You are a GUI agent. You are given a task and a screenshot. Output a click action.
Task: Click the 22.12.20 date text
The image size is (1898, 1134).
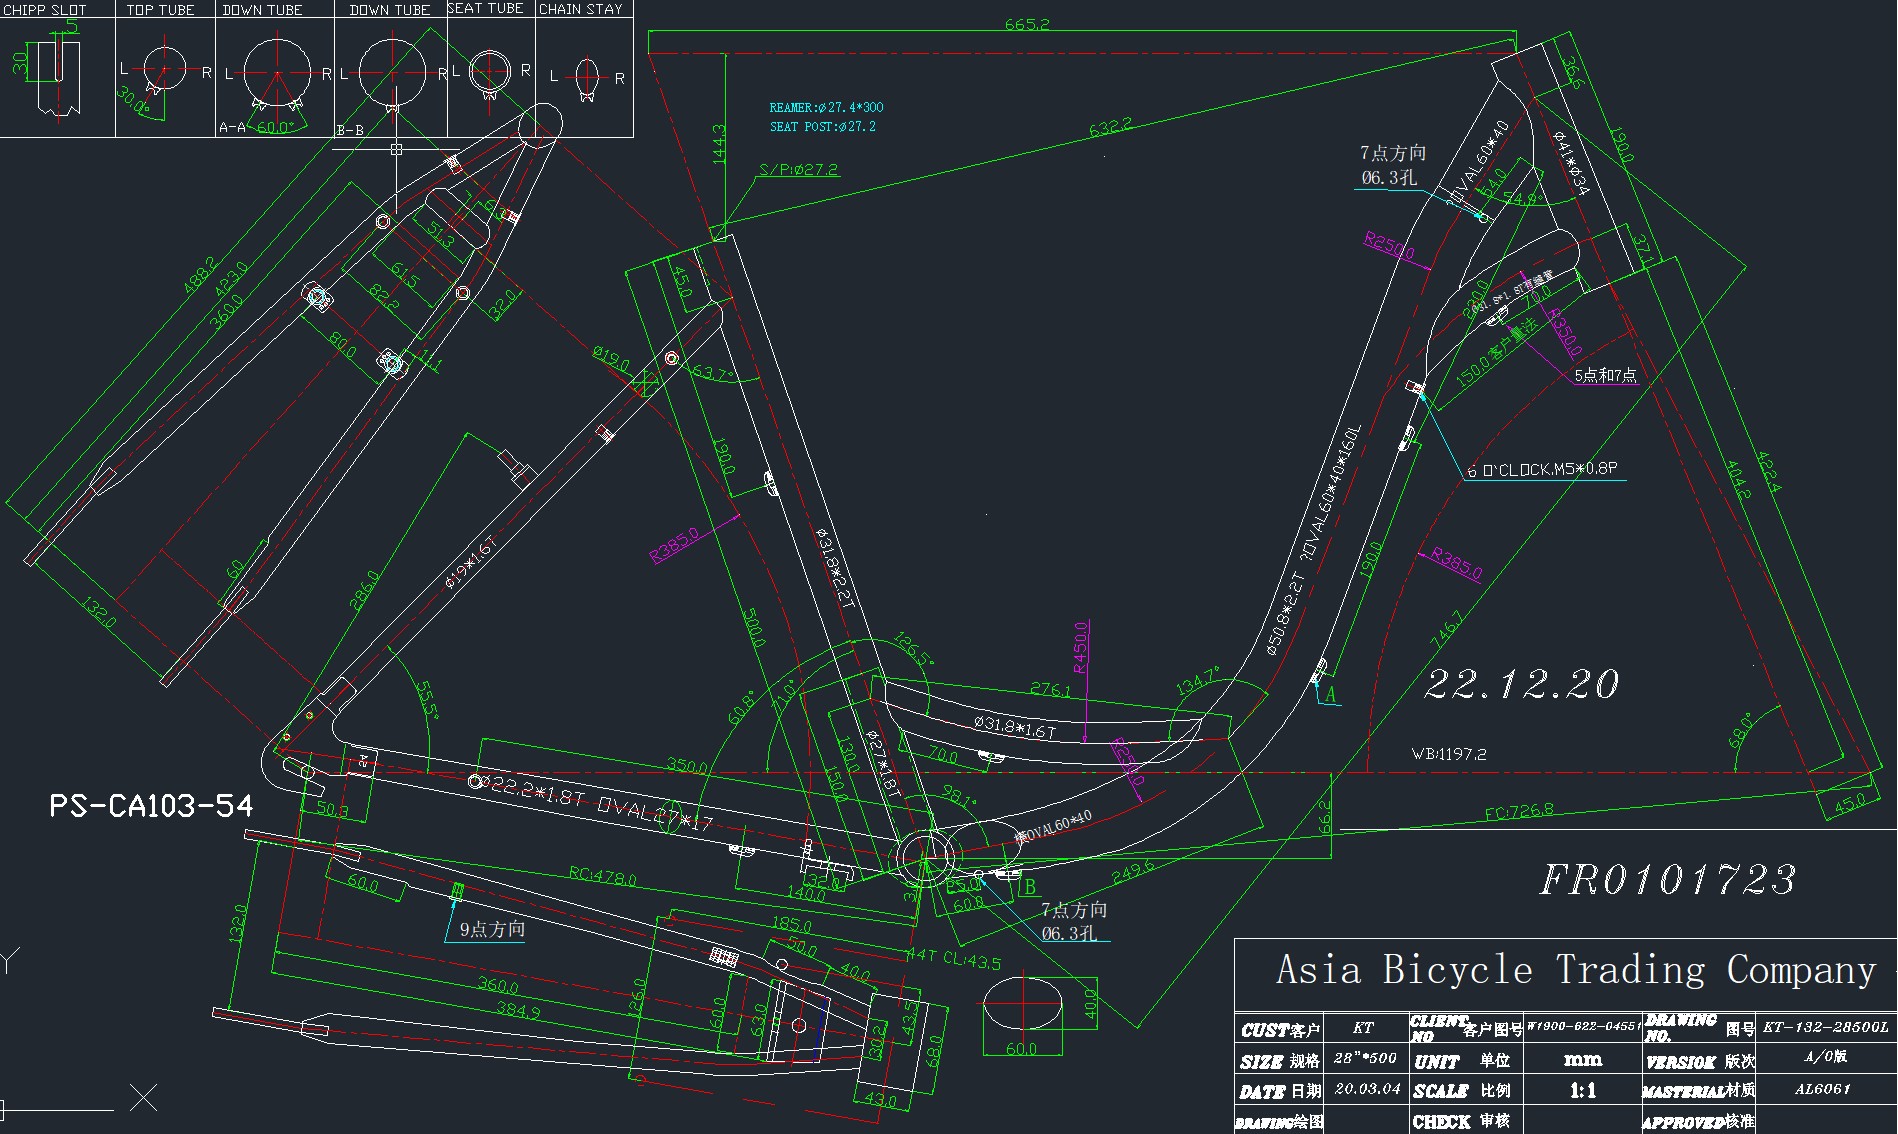1521,684
